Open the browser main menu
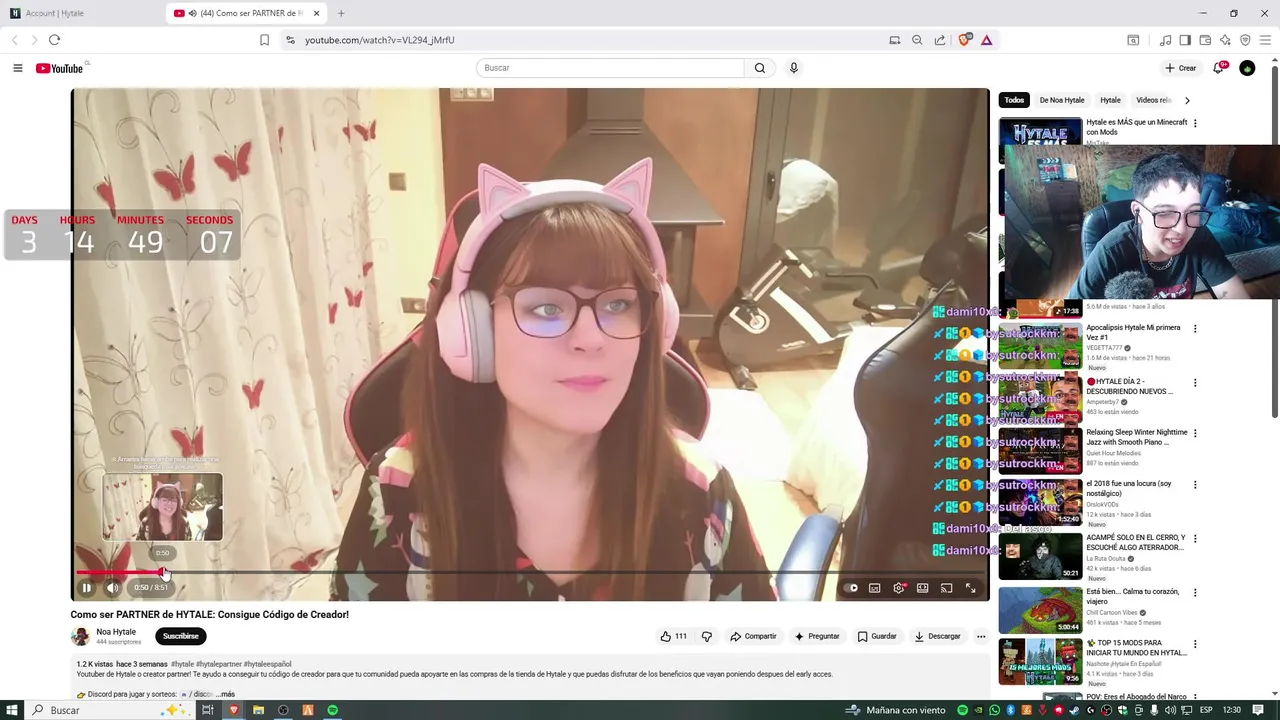 coord(1265,40)
